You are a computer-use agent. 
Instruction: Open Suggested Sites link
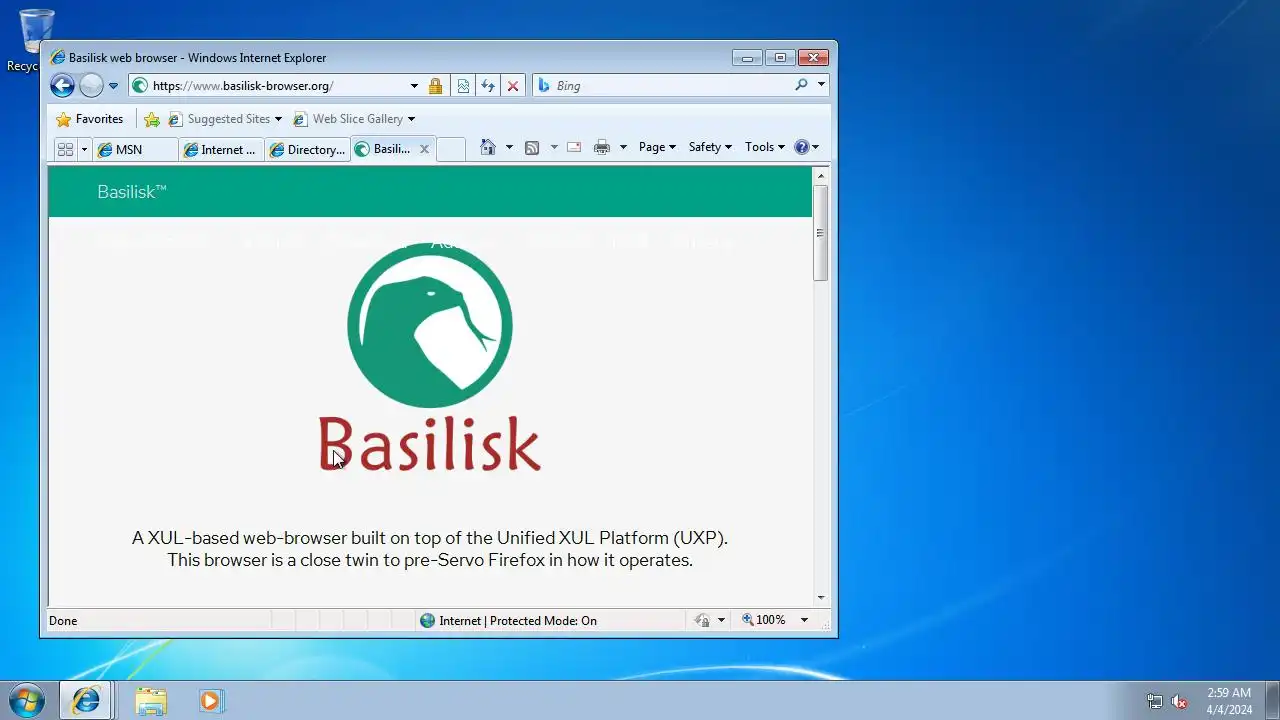[225, 119]
